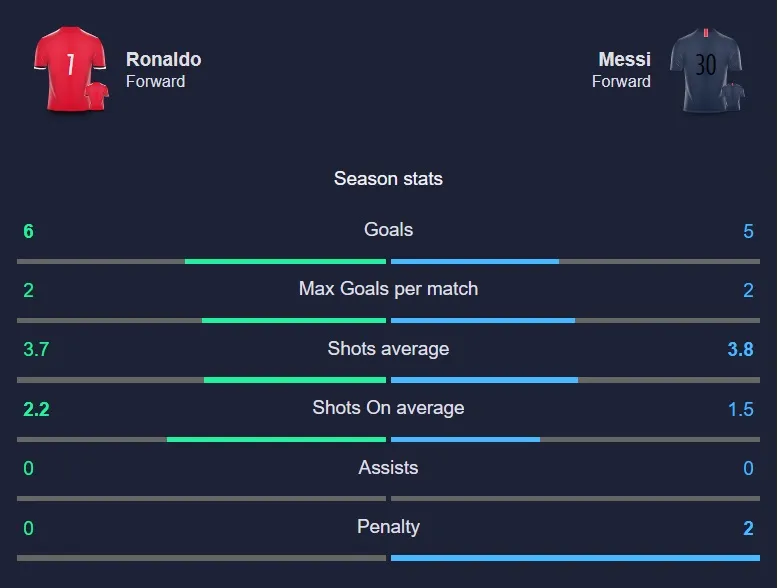Image resolution: width=779 pixels, height=588 pixels.
Task: Click Ronaldo's green Shots On average bar
Action: coord(276,439)
